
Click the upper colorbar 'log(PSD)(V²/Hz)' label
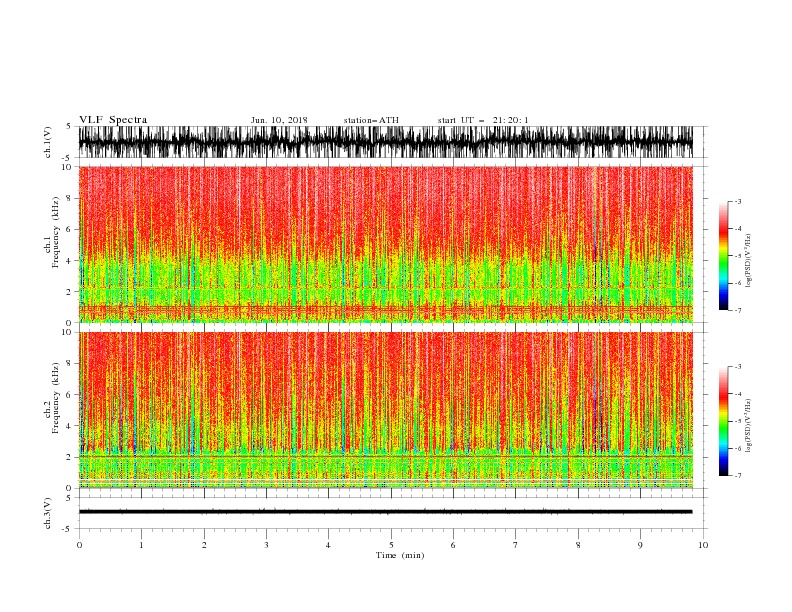pyautogui.click(x=748, y=261)
